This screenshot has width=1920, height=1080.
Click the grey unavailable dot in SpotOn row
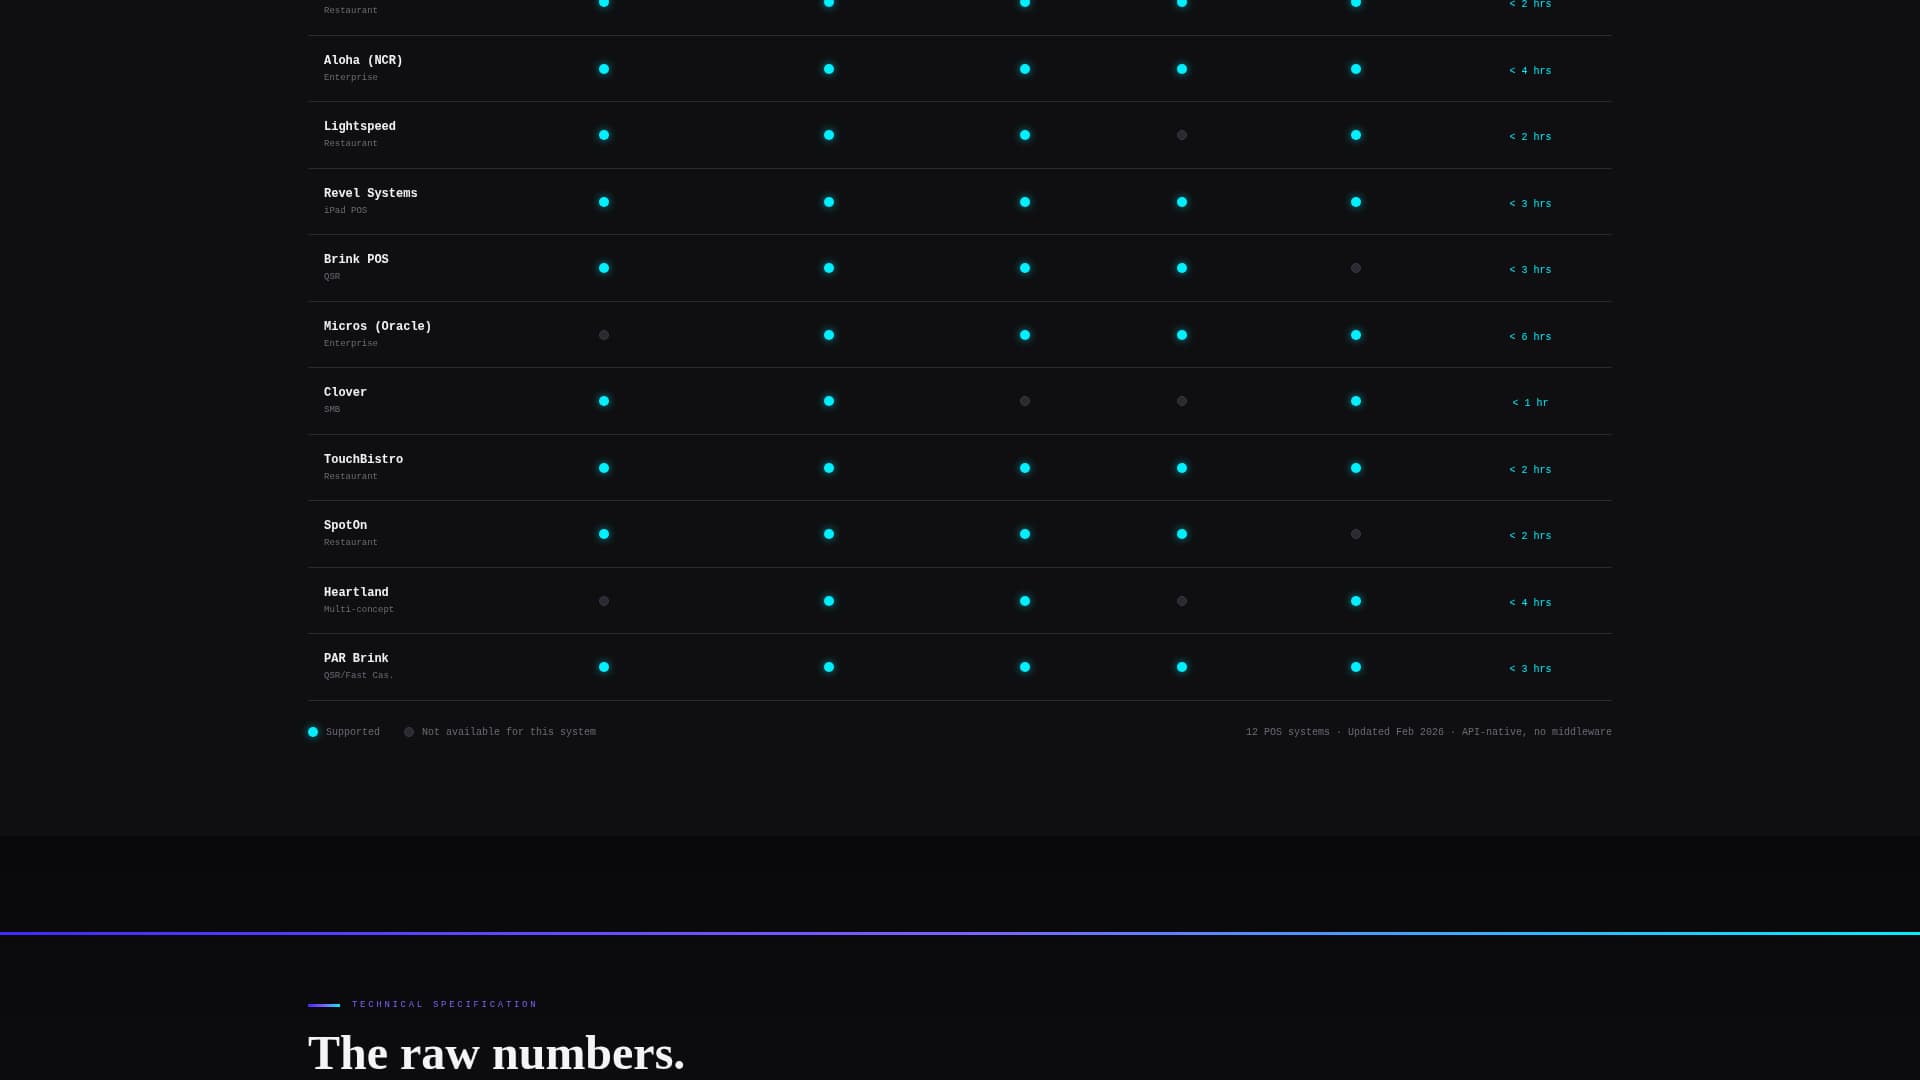pyautogui.click(x=1356, y=534)
